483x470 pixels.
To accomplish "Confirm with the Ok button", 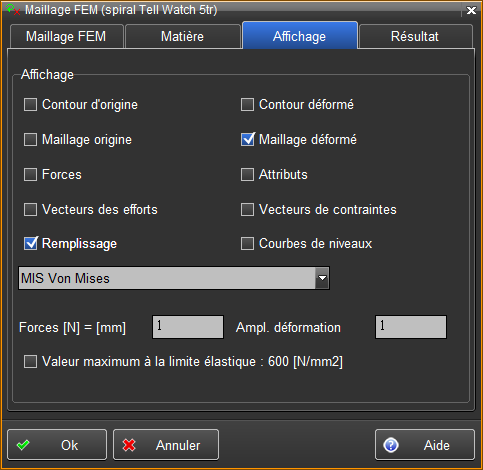I will (57, 445).
